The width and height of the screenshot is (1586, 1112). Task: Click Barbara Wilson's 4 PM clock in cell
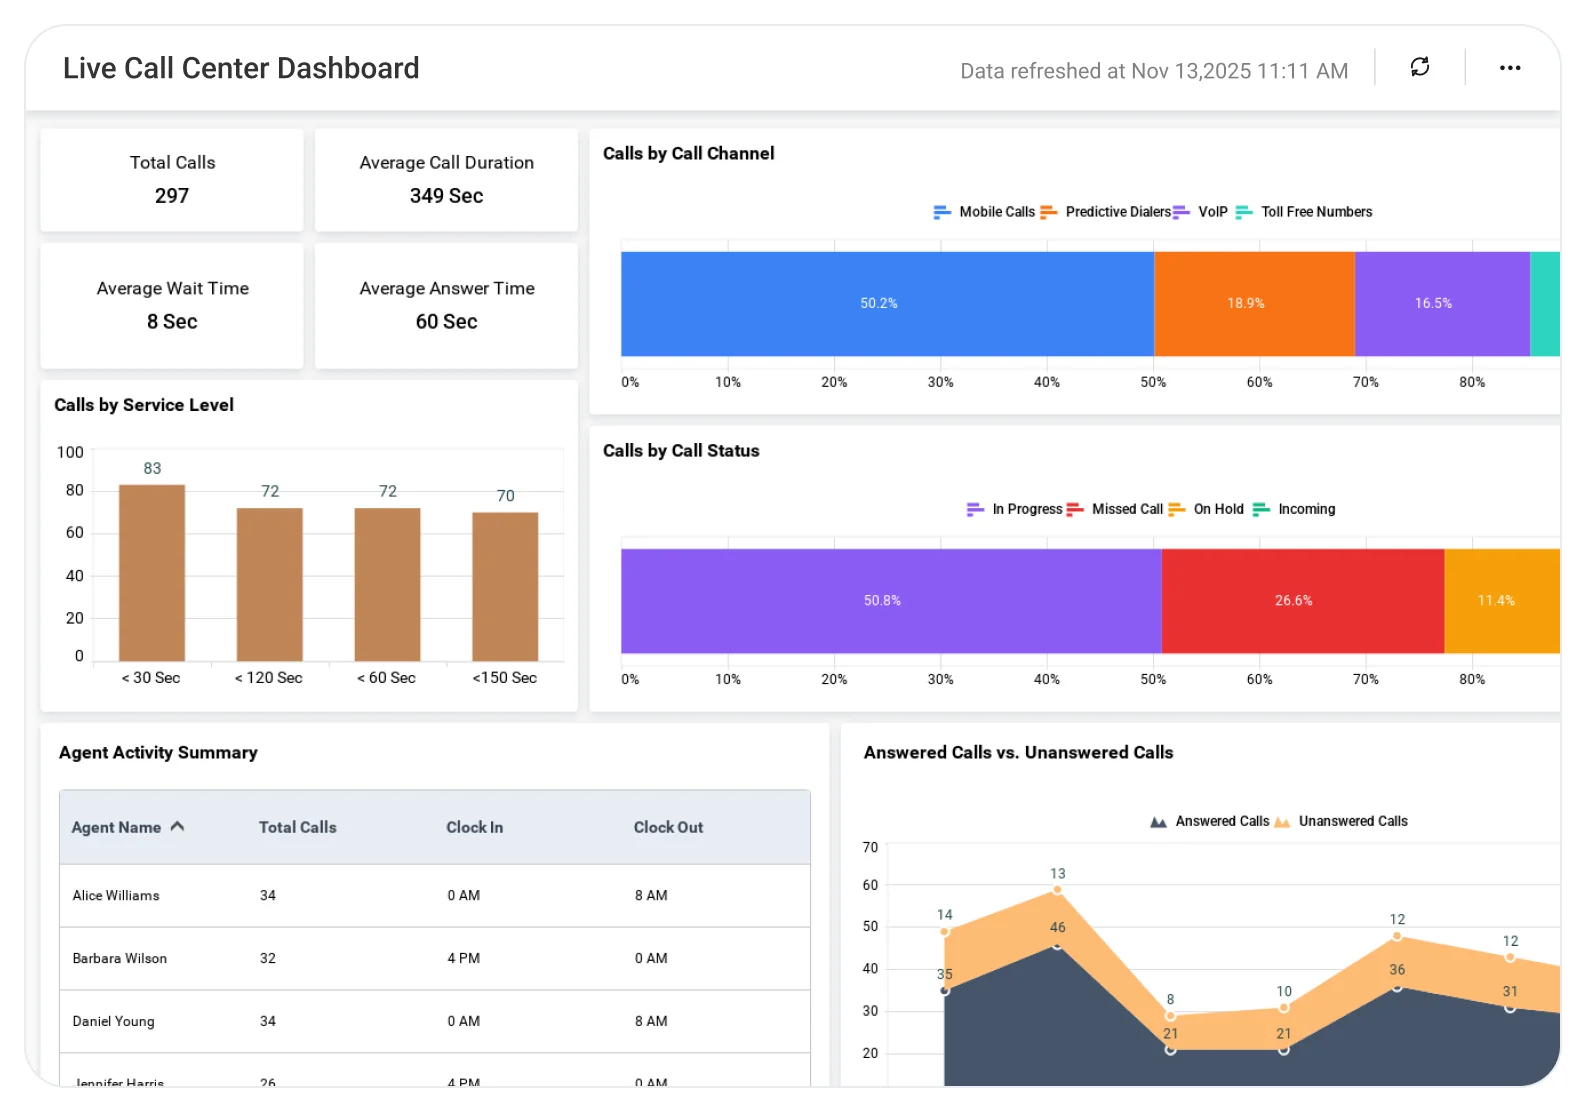(464, 958)
